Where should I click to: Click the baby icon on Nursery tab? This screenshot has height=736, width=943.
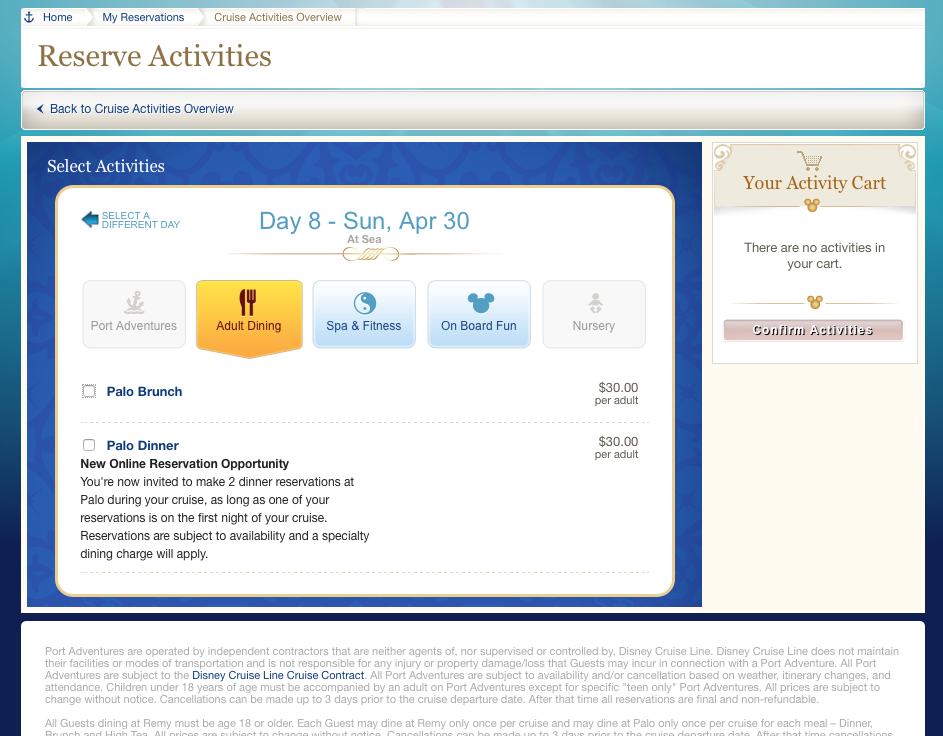(595, 303)
